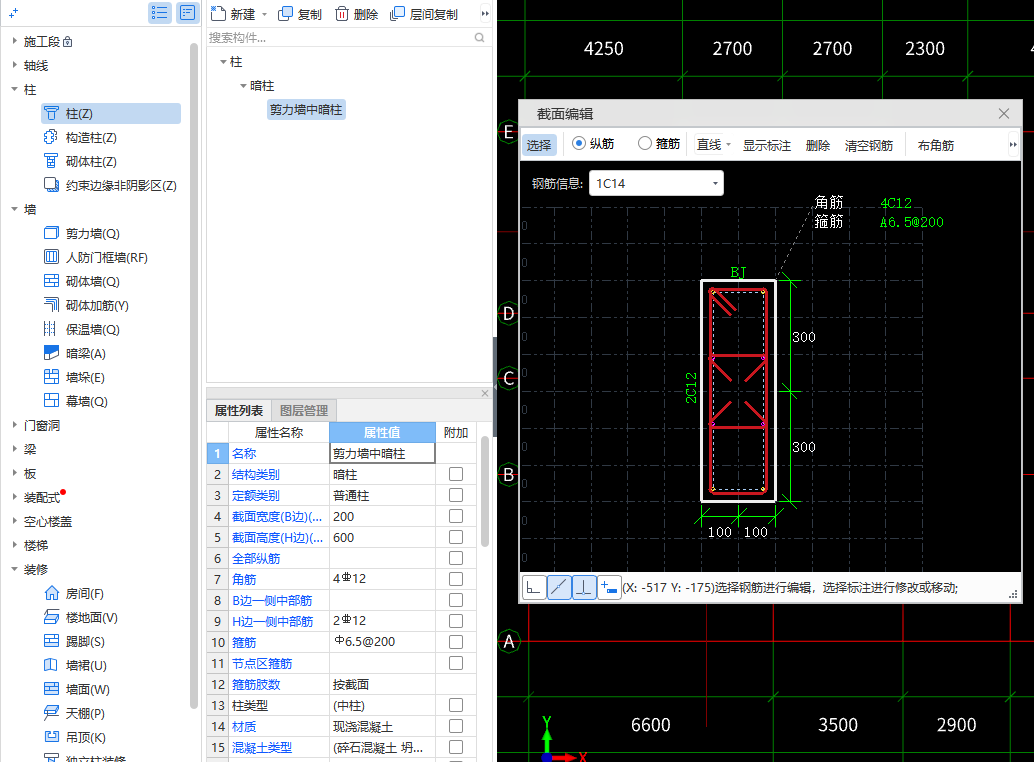This screenshot has height=762, width=1034.
Task: Click 显示标注 in section editor toolbar
Action: pos(766,145)
